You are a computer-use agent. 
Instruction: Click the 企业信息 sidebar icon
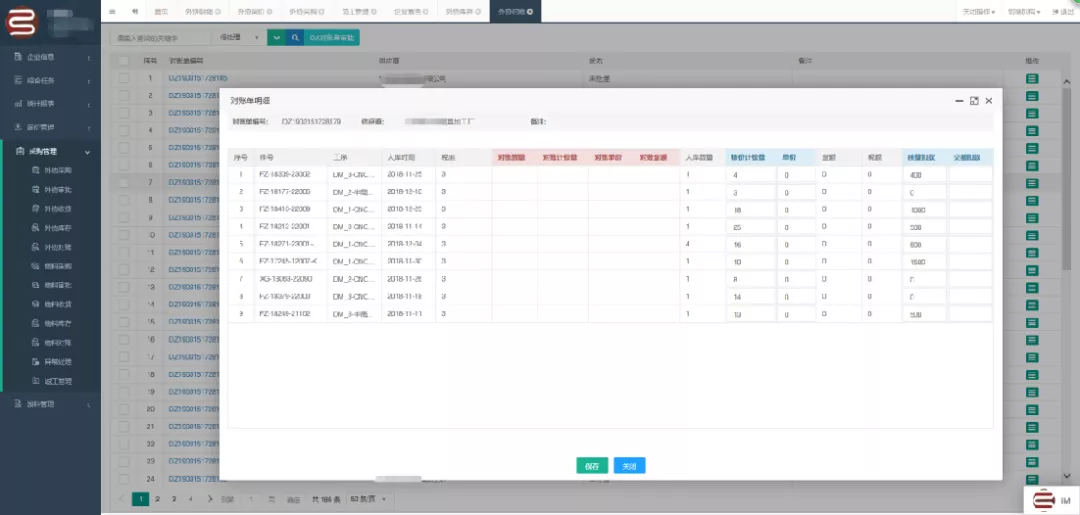point(18,57)
